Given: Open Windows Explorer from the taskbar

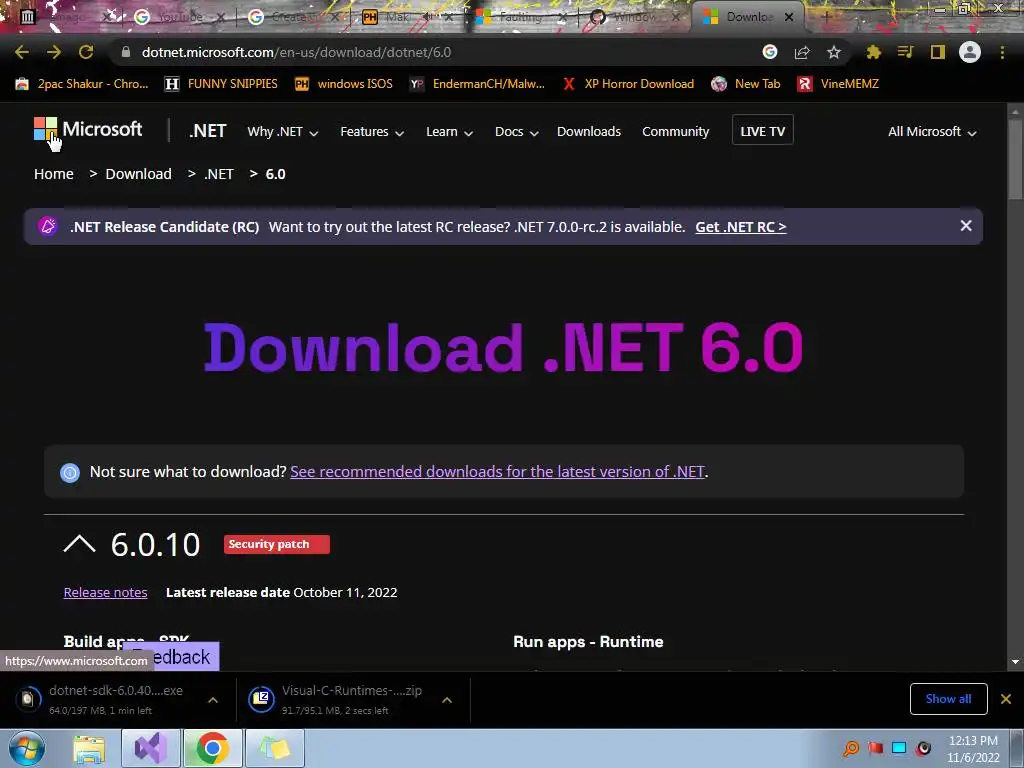Looking at the screenshot, I should 89,748.
